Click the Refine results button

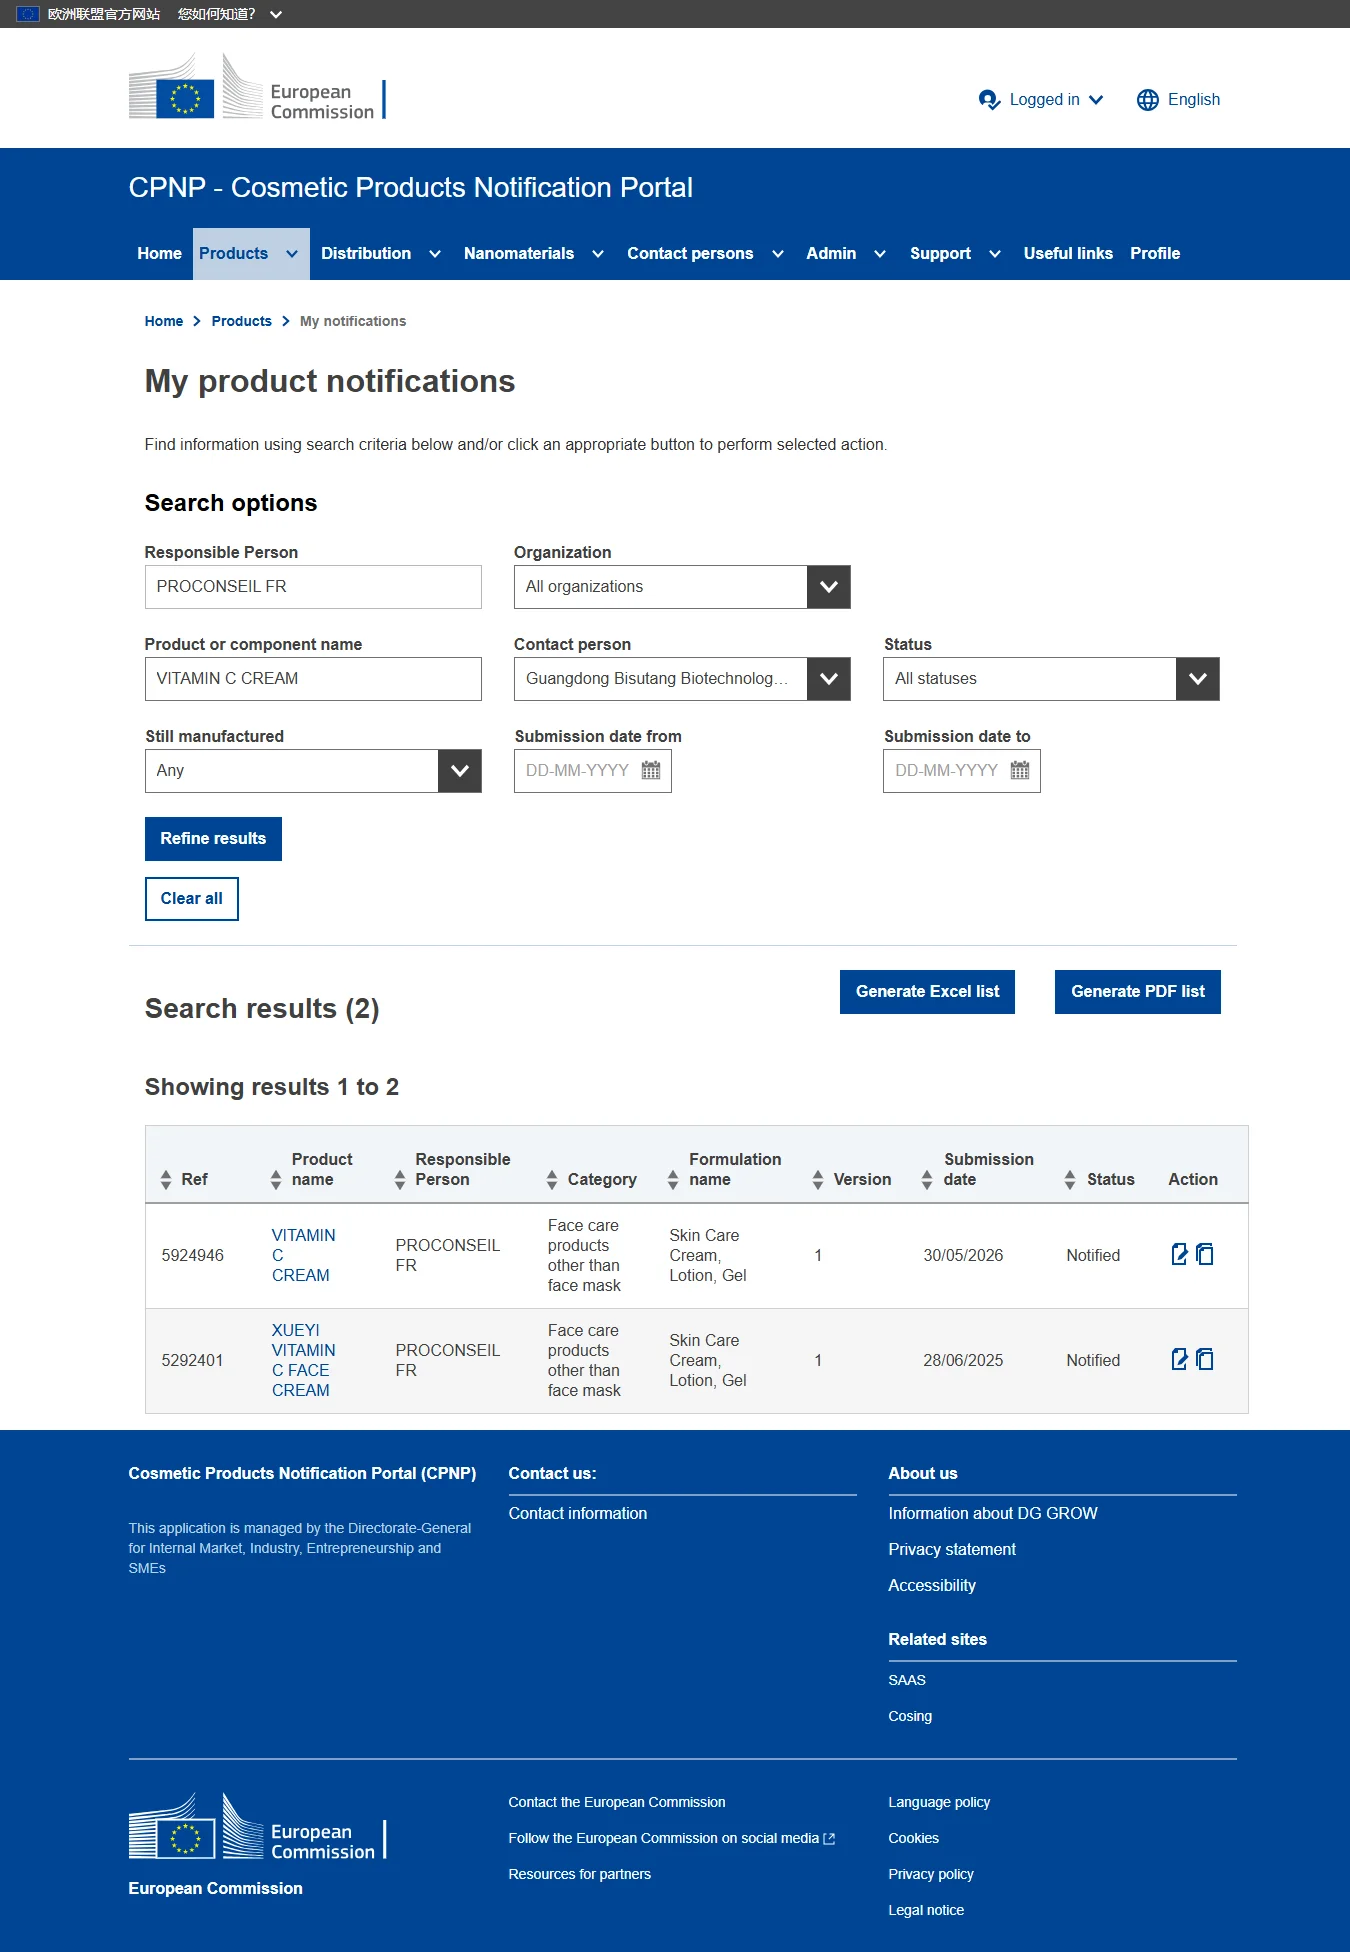pos(213,839)
